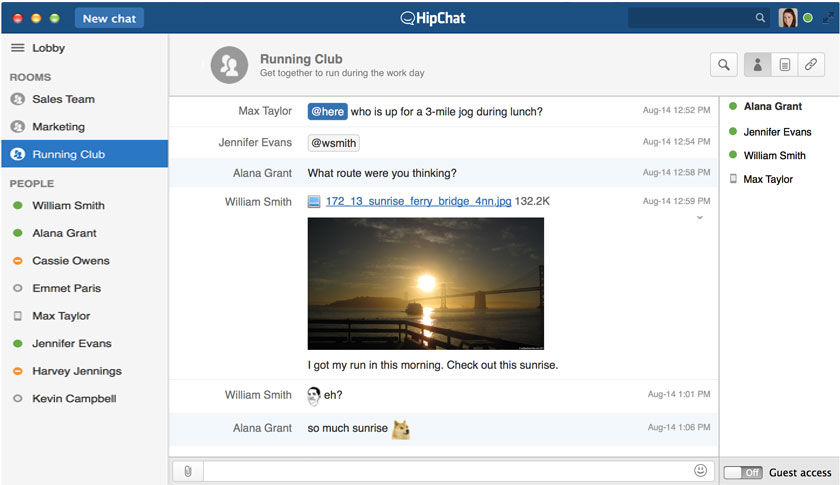Show the room members people panel
840x485 pixels.
pyautogui.click(x=757, y=65)
